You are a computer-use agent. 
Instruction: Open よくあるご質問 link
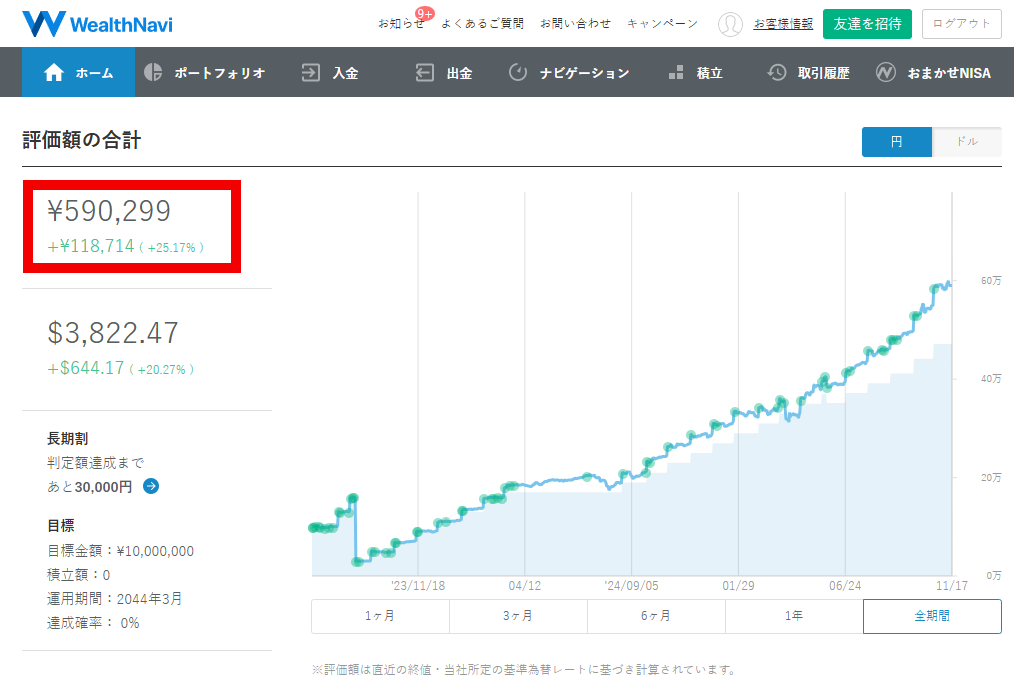[x=482, y=24]
